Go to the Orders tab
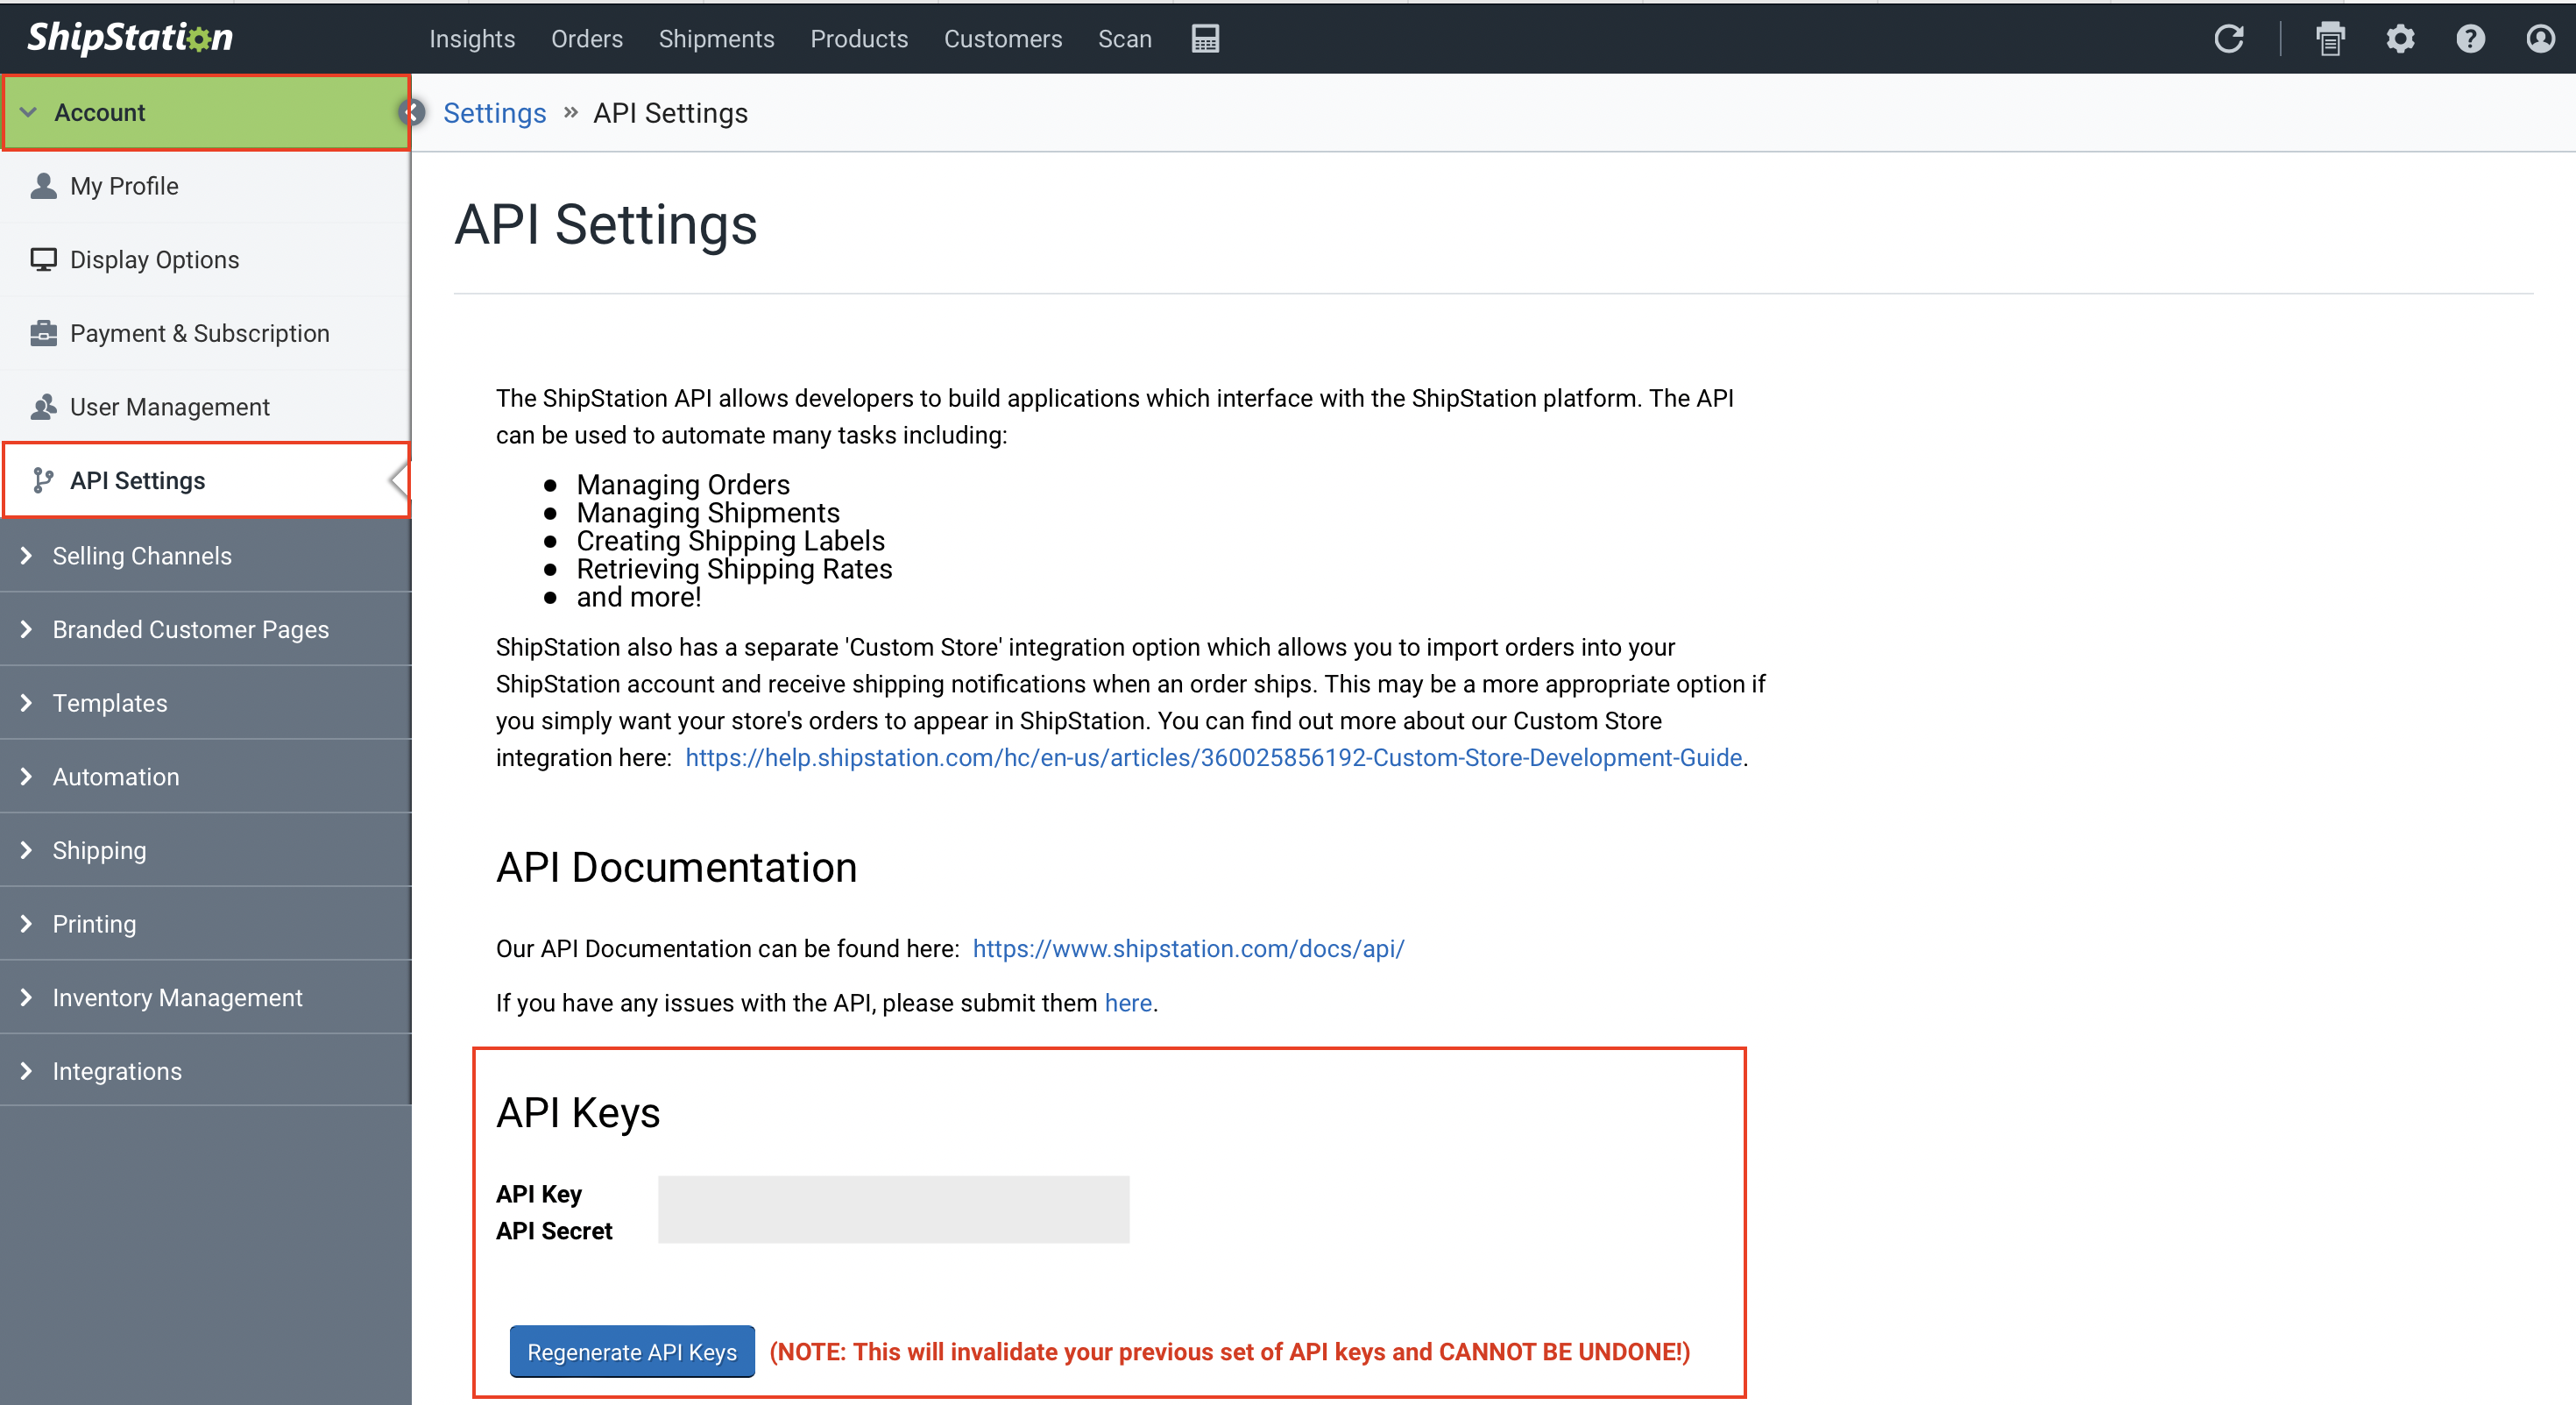The width and height of the screenshot is (2576, 1405). click(586, 38)
